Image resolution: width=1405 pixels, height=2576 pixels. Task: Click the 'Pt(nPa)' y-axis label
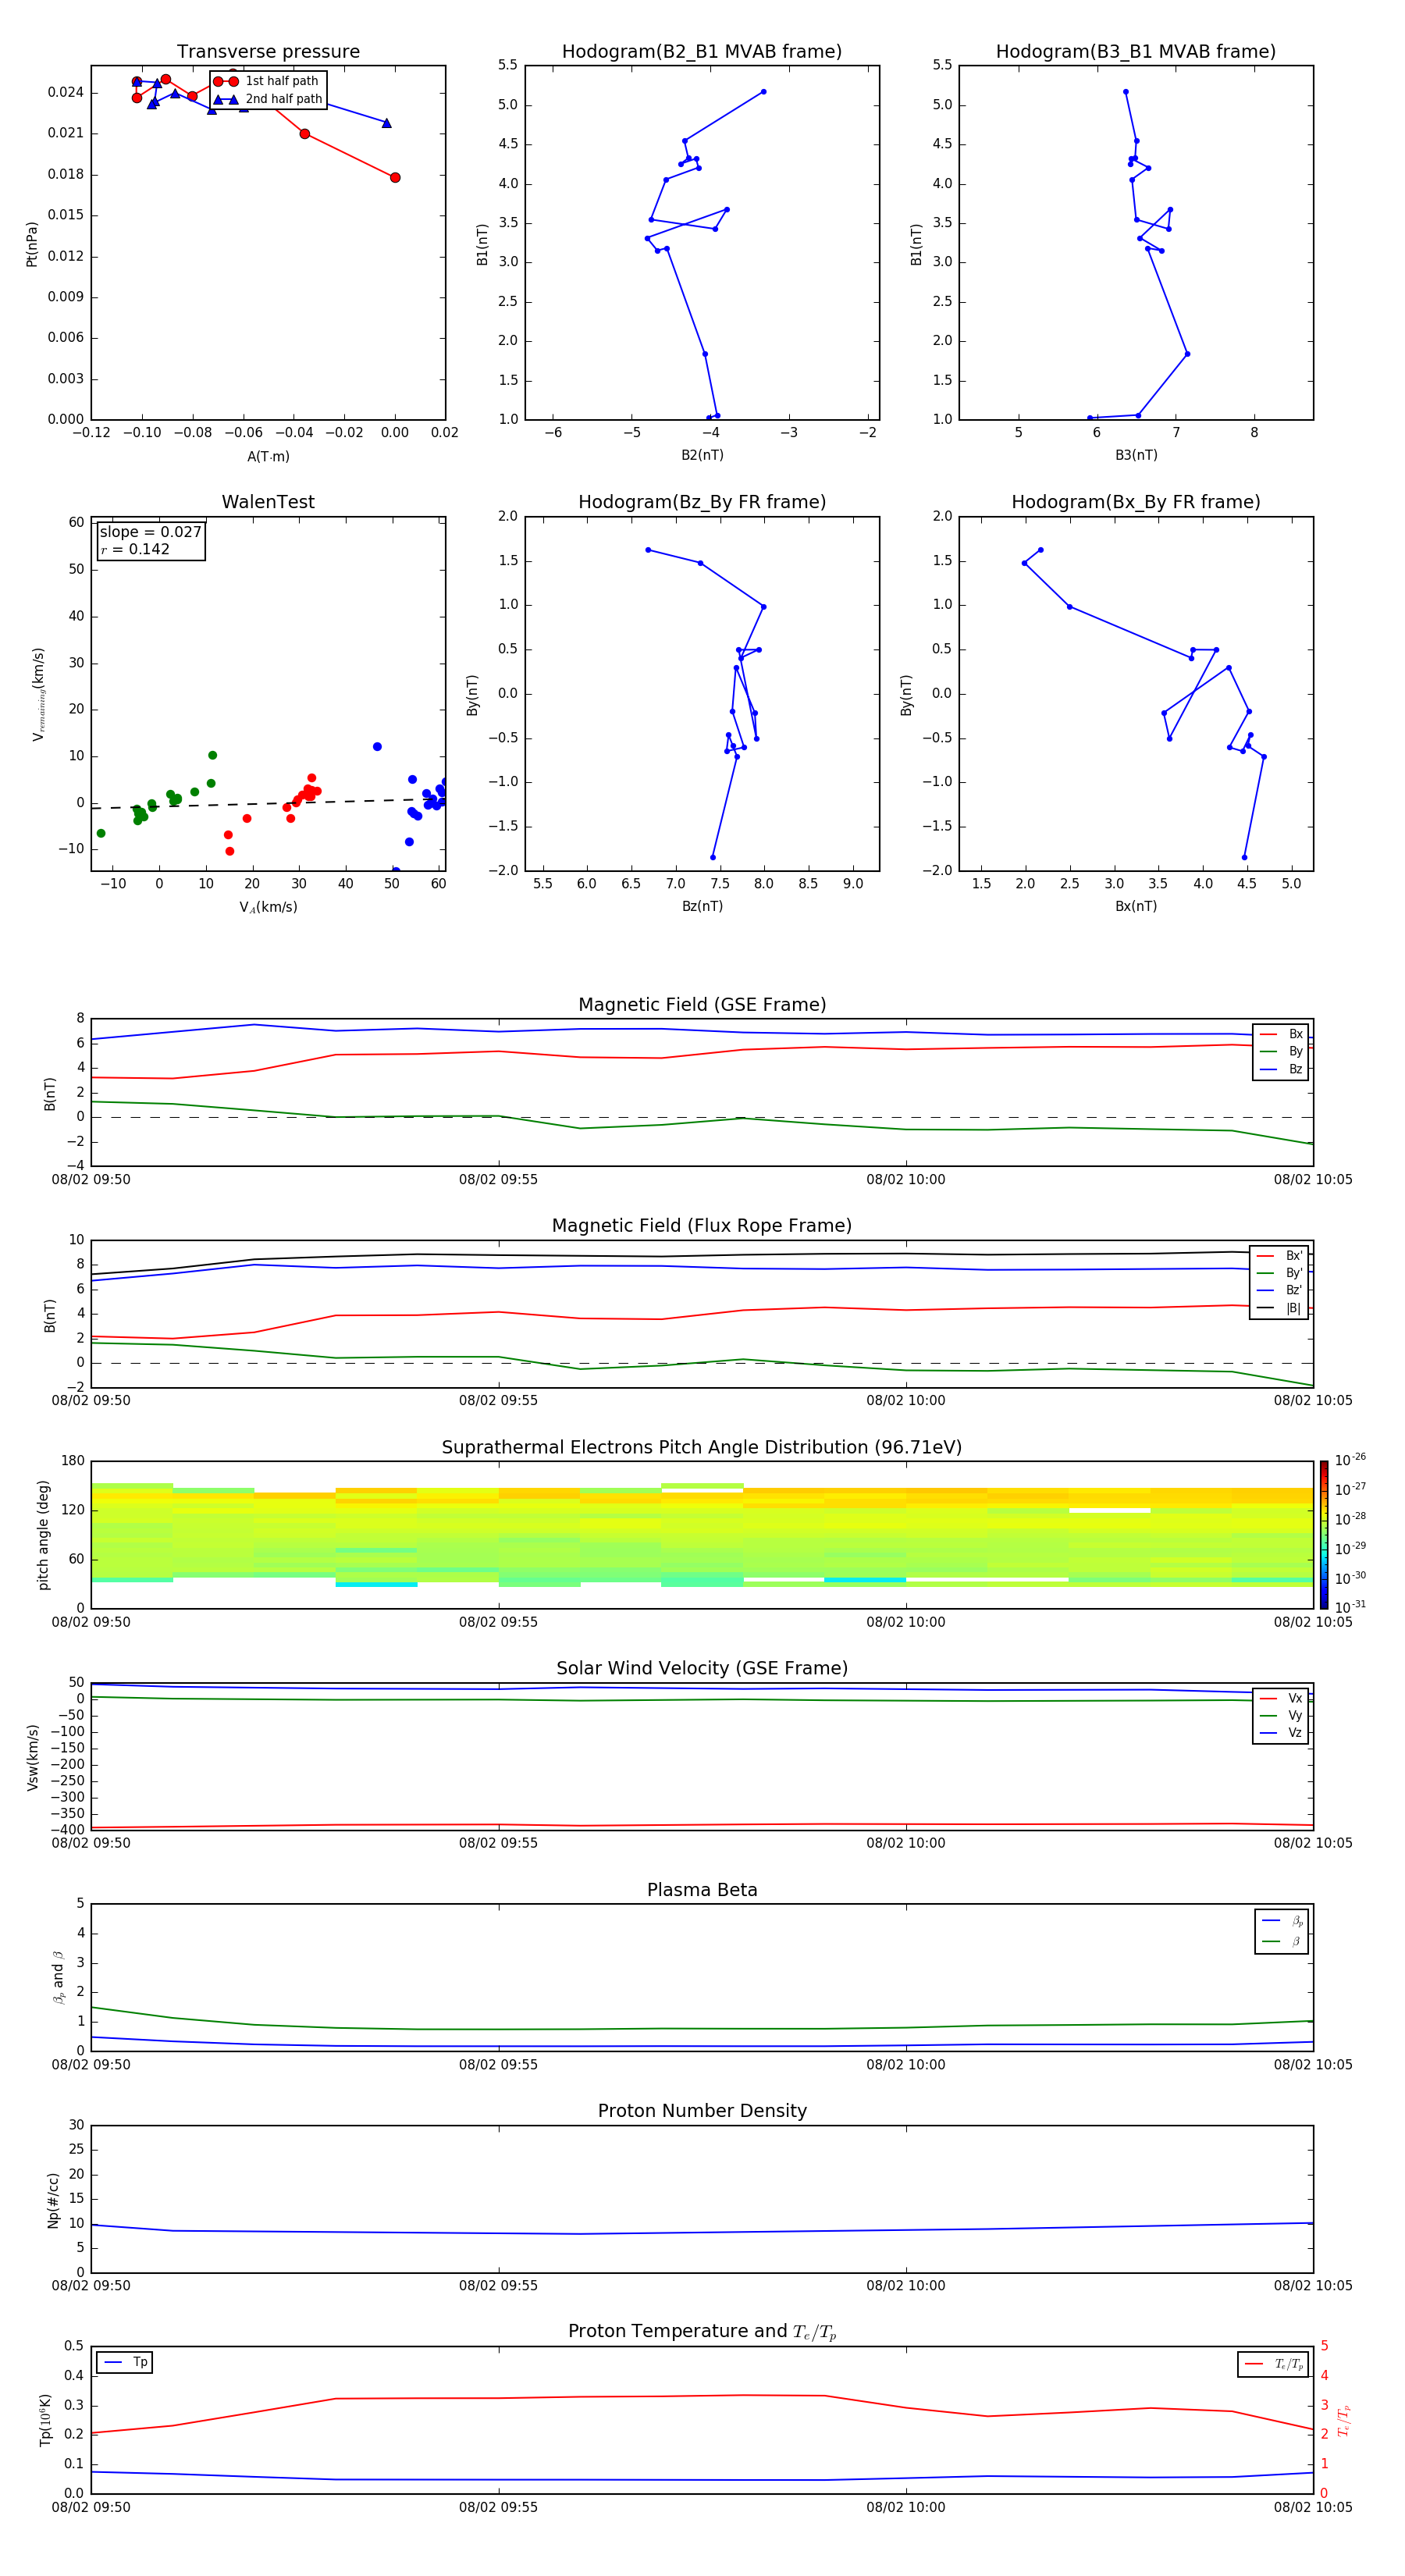31,243
